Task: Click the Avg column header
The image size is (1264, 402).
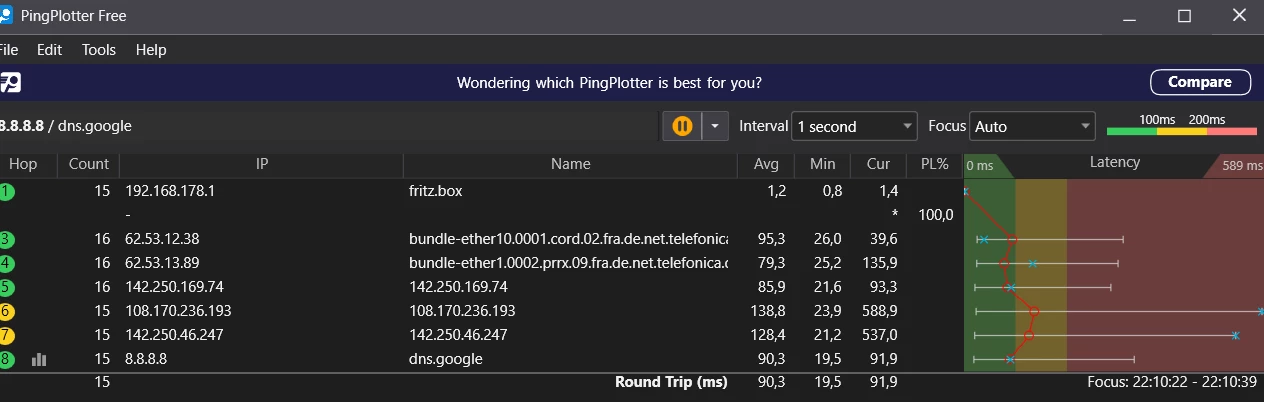Action: pos(765,164)
